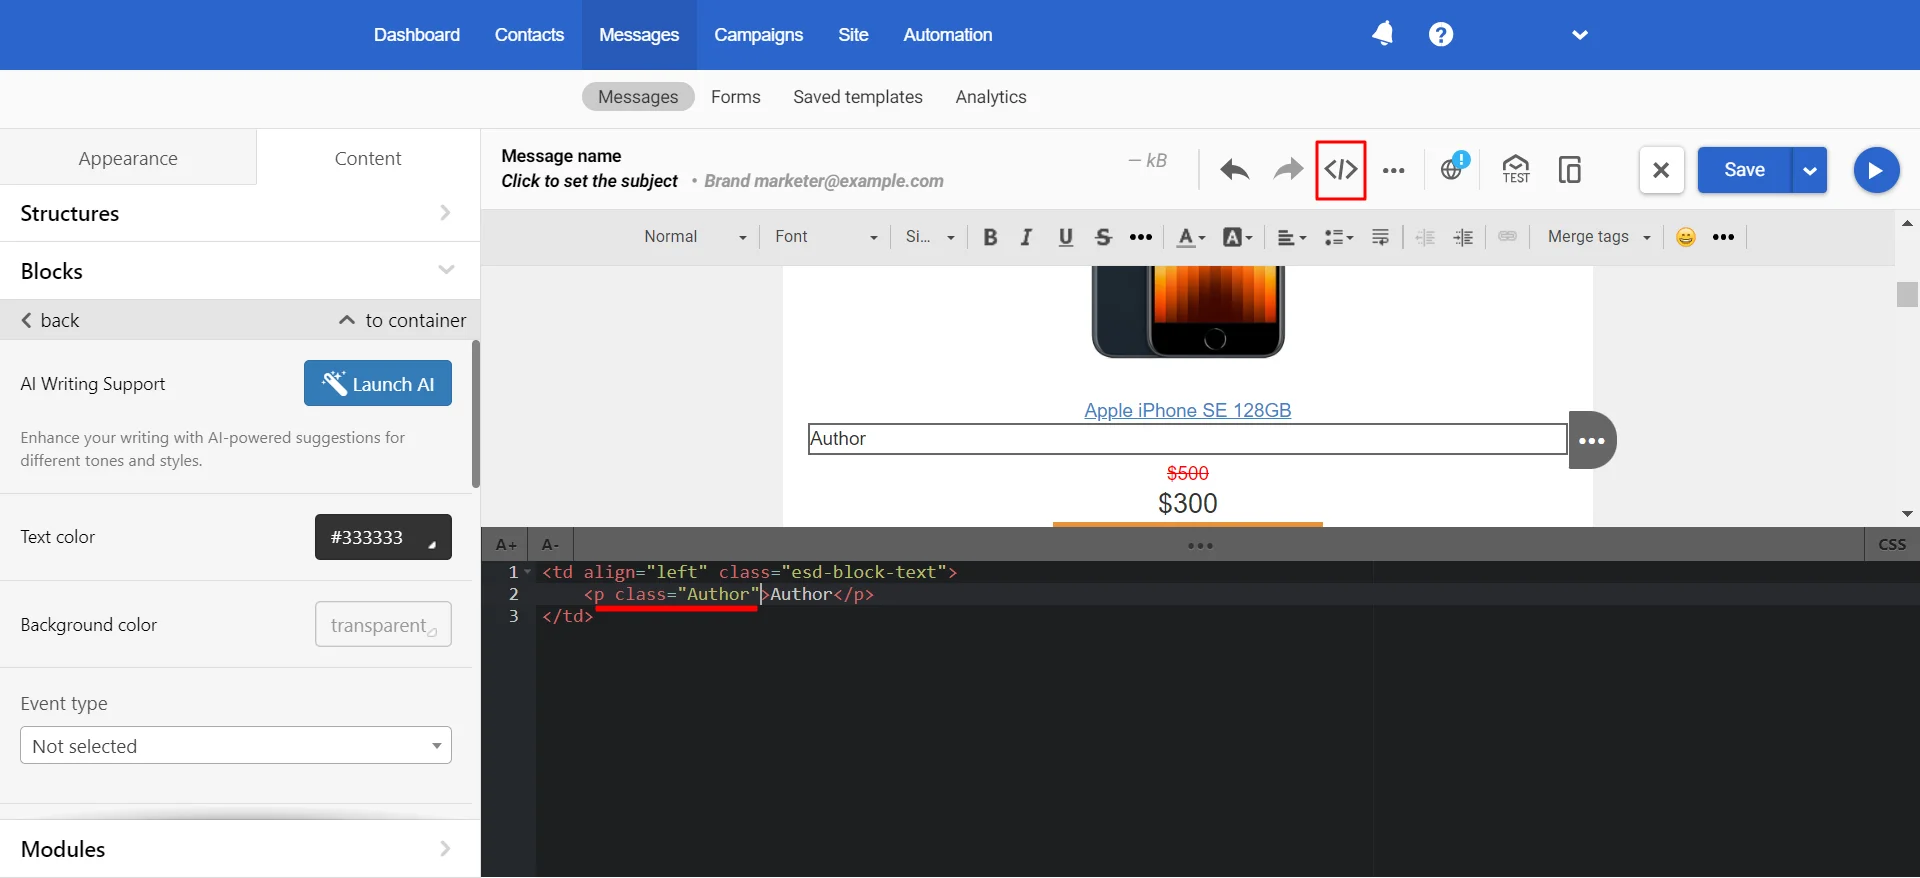
Task: Open the code editor icon
Action: click(x=1340, y=170)
